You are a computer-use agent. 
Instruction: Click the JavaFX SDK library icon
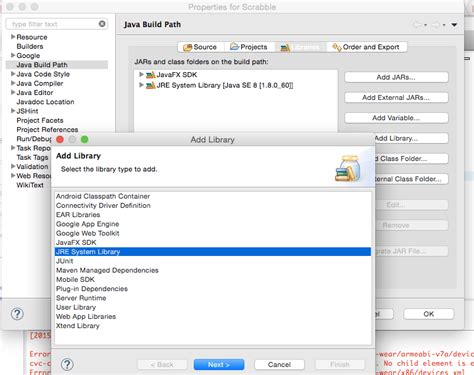click(x=151, y=75)
